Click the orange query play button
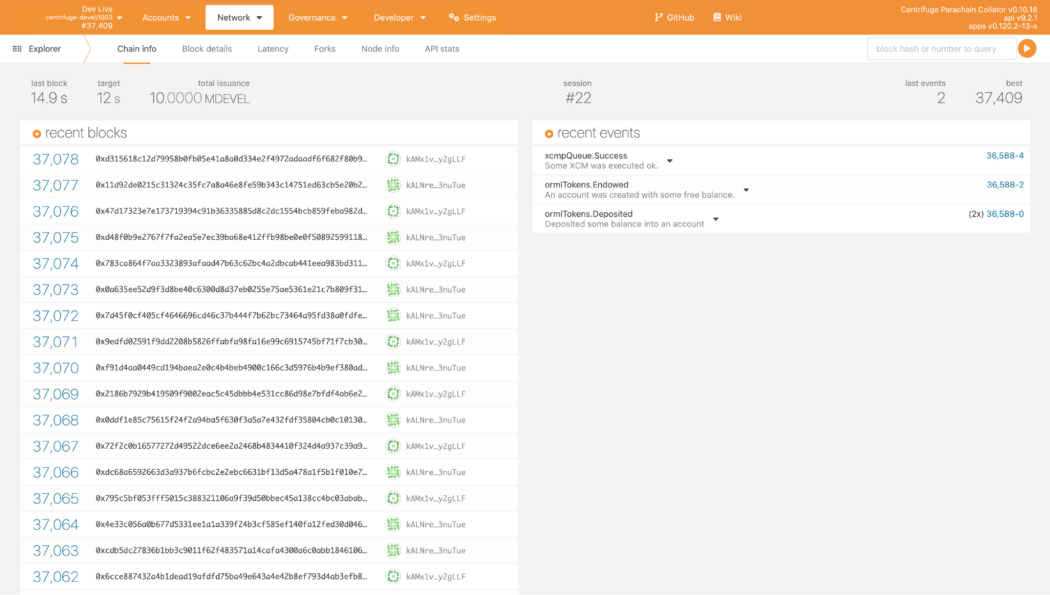 coord(1027,48)
